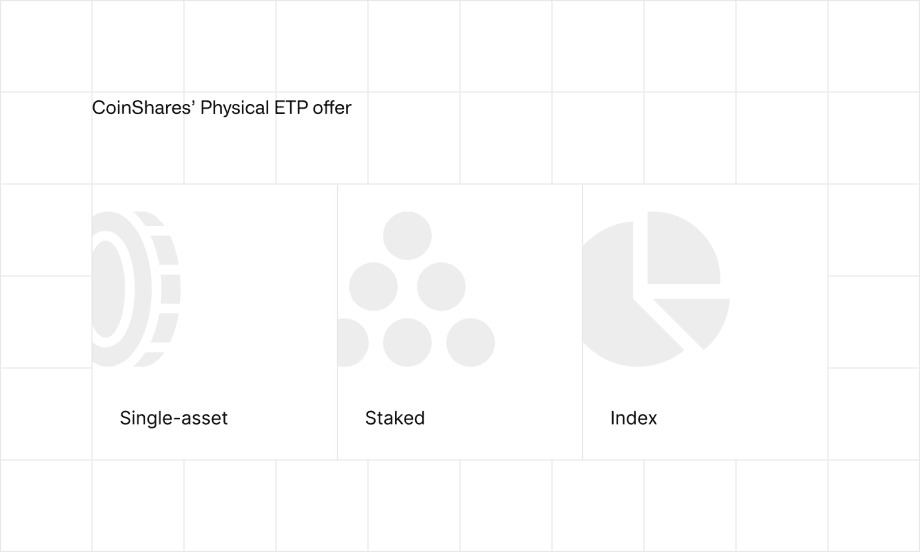Click the stacked circles Staked icon
Image resolution: width=920 pixels, height=552 pixels.
(x=416, y=289)
